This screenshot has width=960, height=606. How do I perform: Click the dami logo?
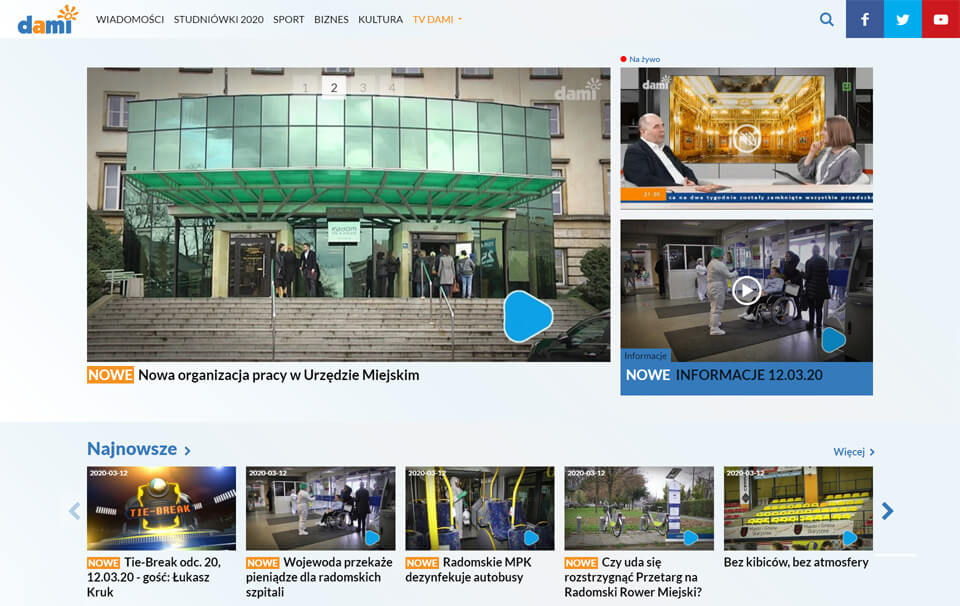46,20
